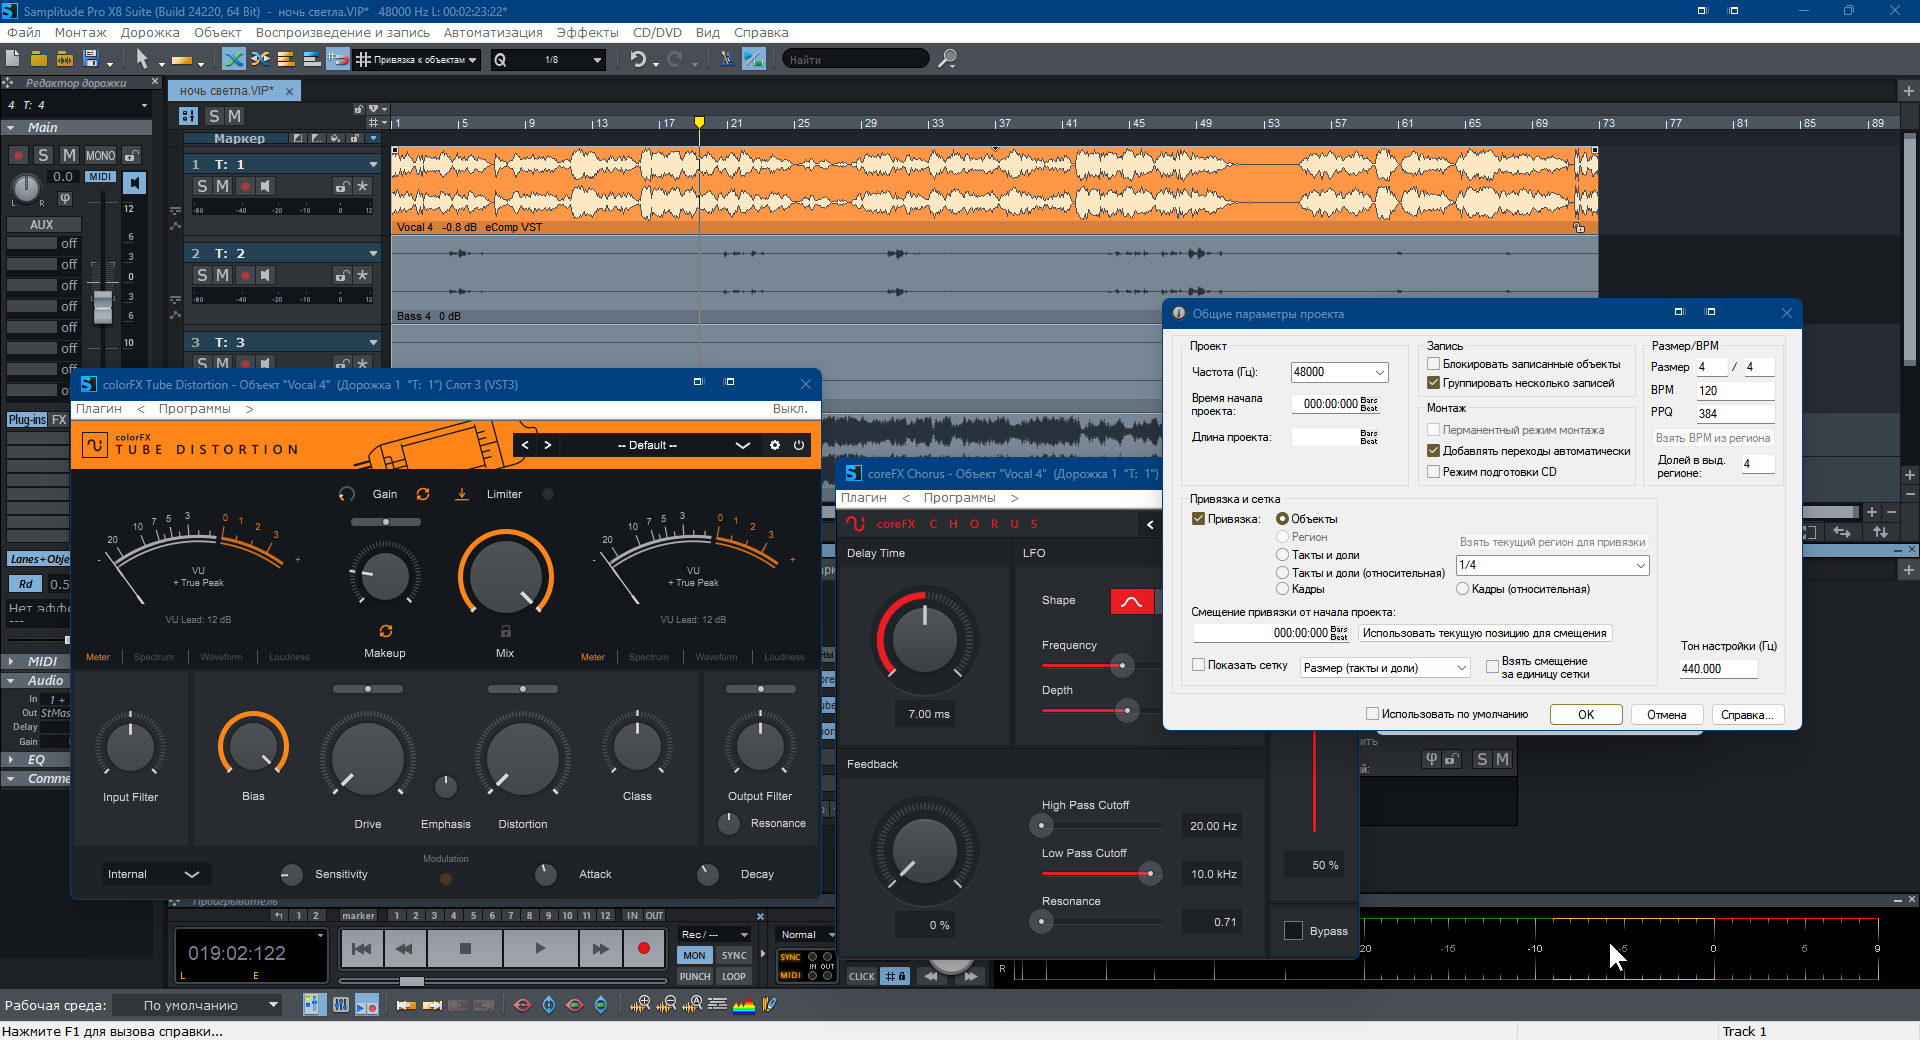
Task: Click the Undo arrow in the toolbar
Action: 638,60
